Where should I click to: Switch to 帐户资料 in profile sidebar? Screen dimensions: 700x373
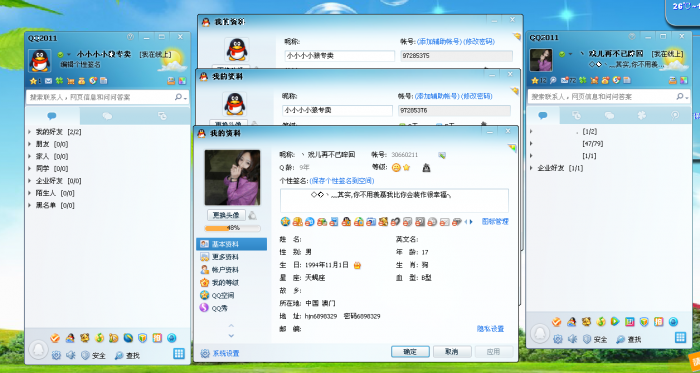click(220, 270)
